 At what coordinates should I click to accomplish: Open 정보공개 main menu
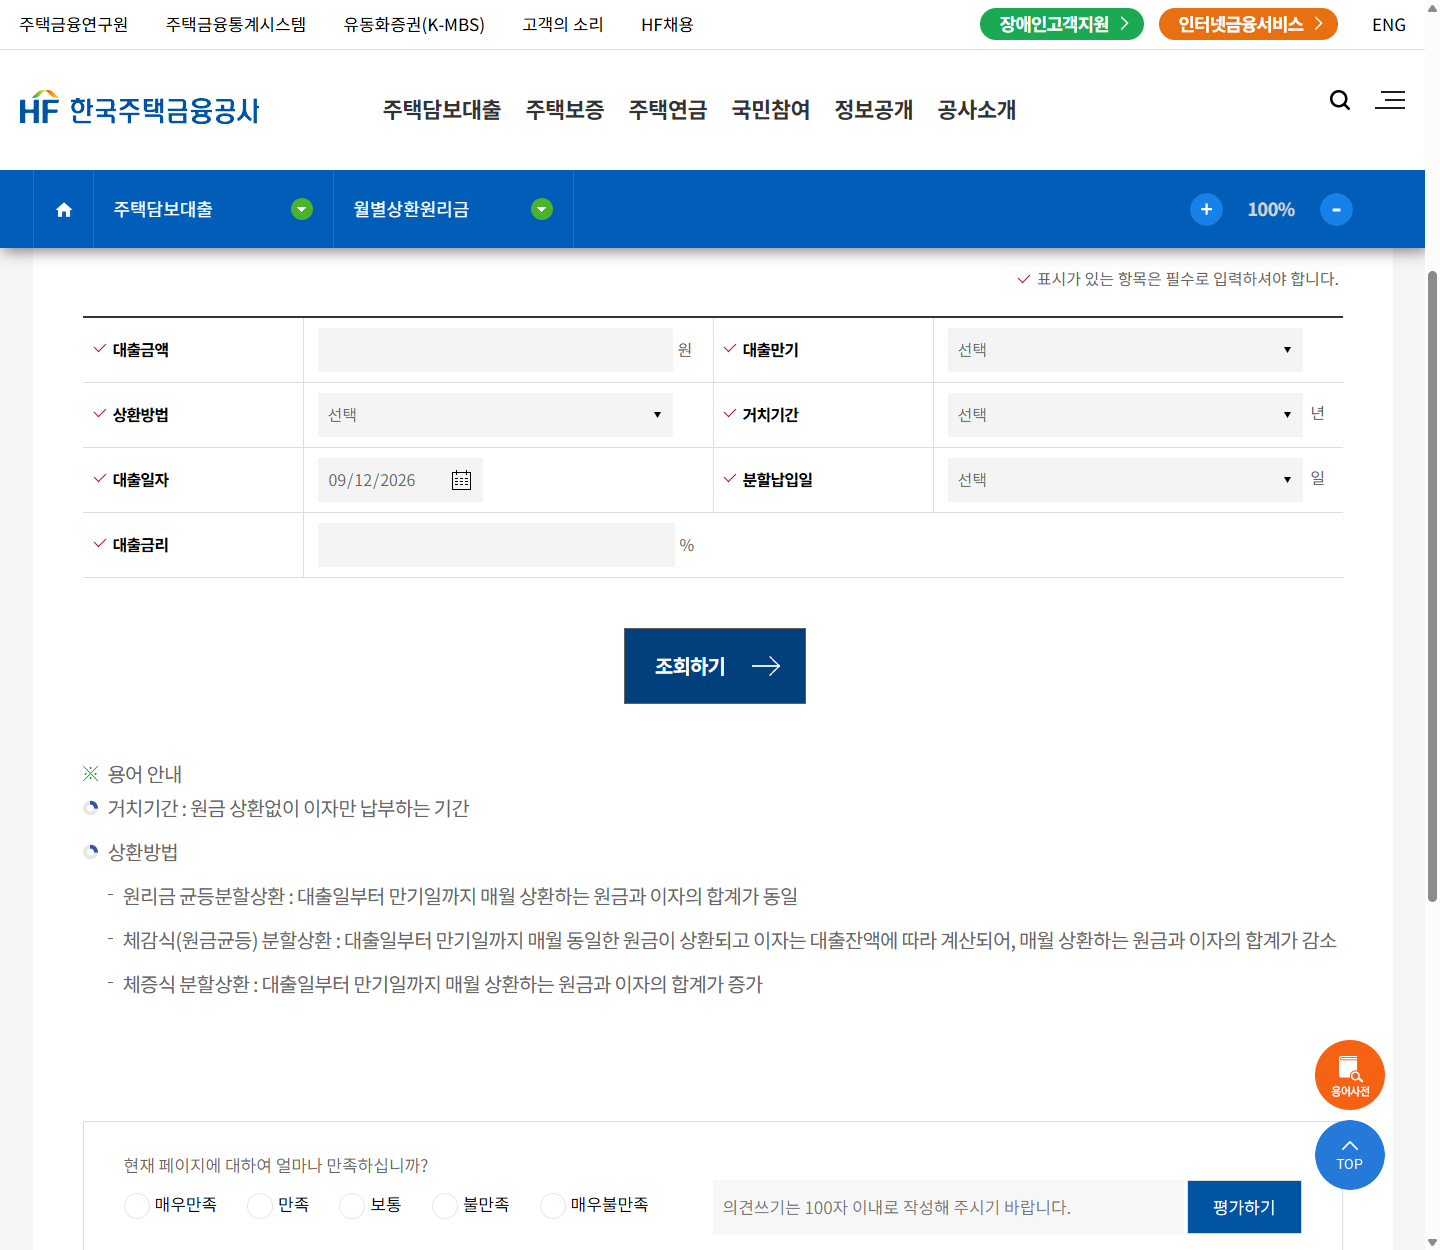874,110
